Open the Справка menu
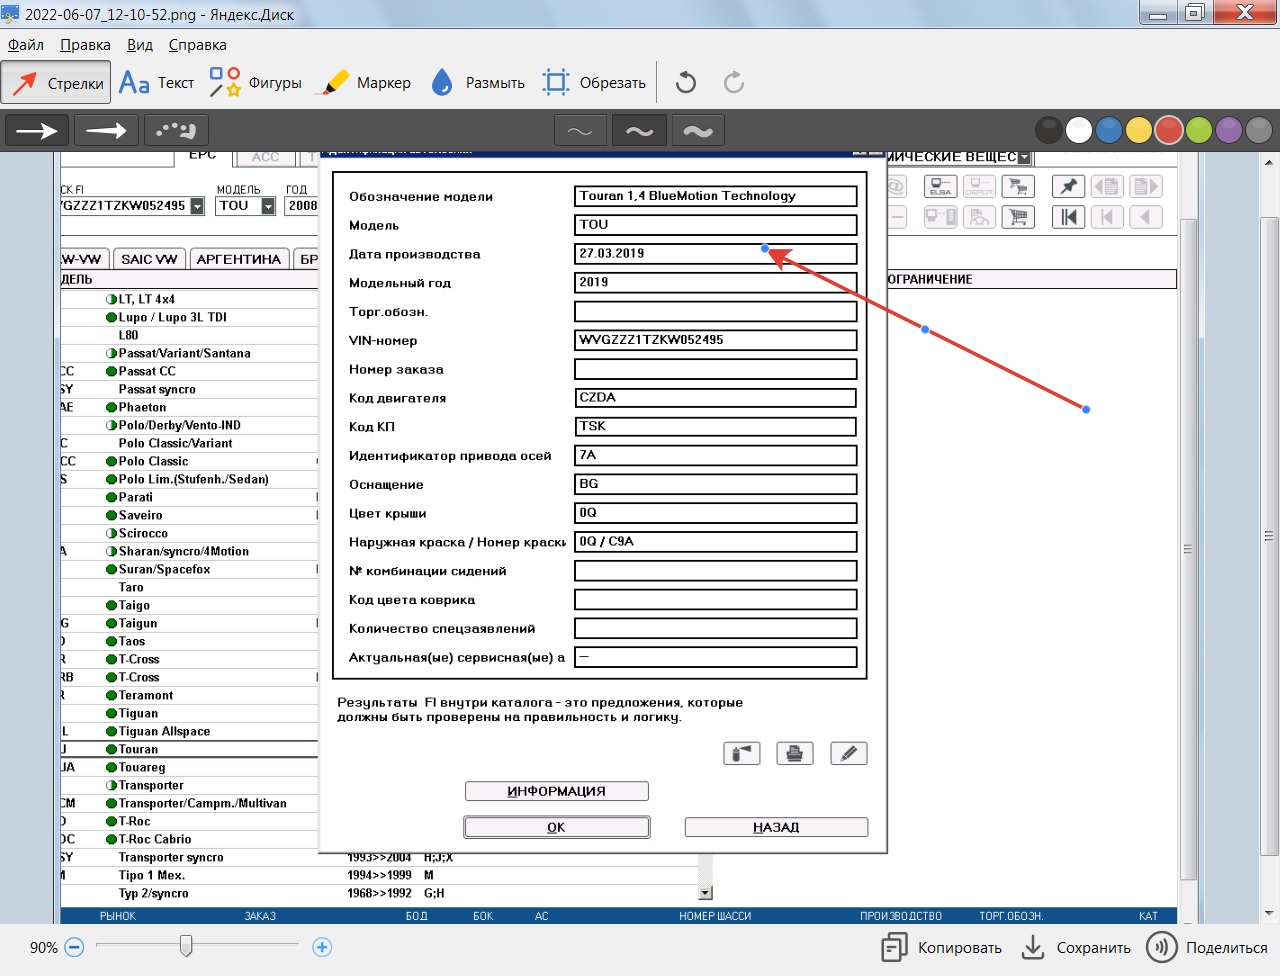Viewport: 1280px width, 976px height. point(197,45)
